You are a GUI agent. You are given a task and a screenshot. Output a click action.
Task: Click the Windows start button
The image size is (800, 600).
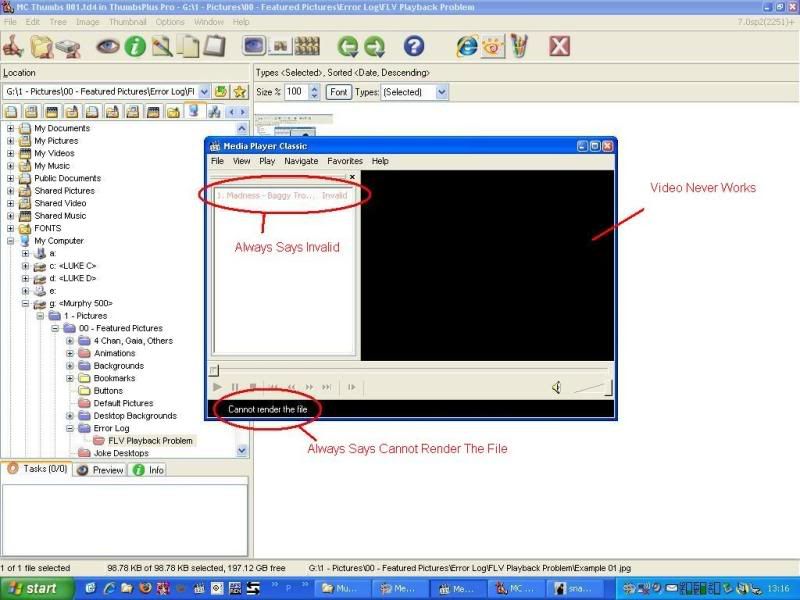37,588
